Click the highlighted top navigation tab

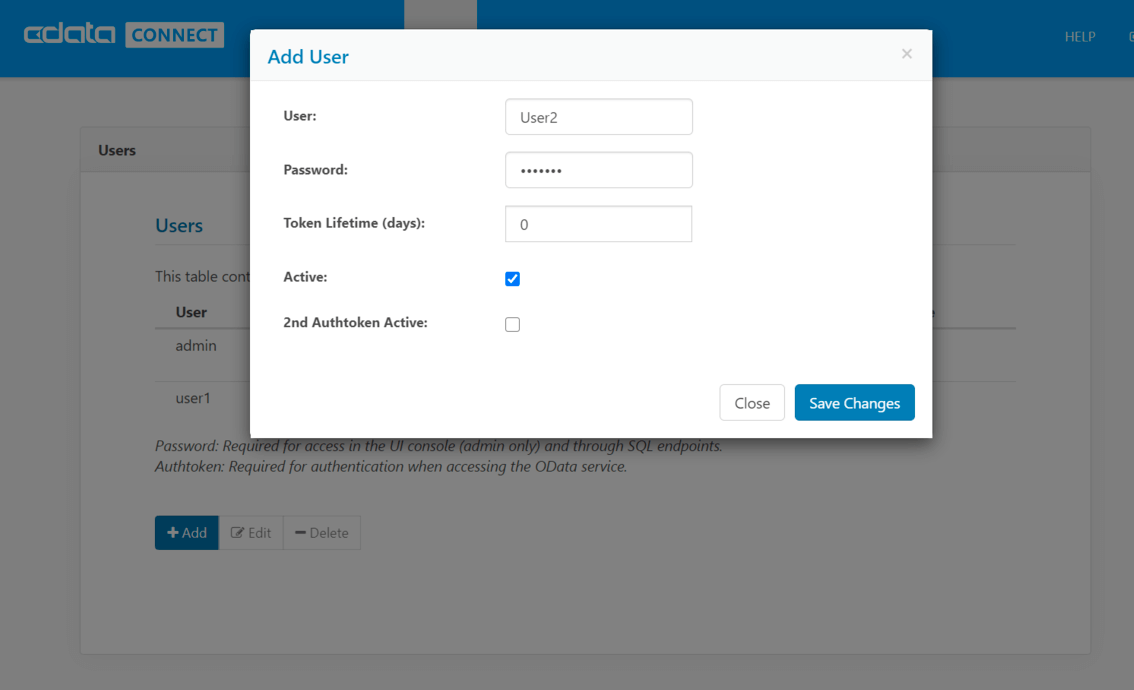[440, 14]
